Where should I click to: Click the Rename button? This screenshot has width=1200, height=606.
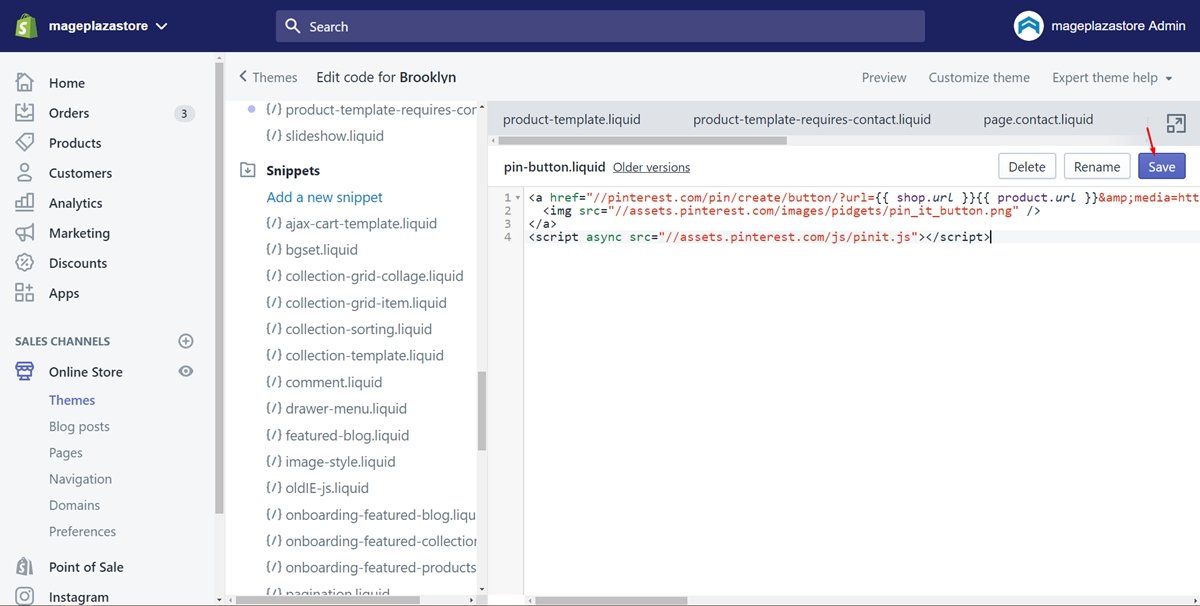tap(1097, 167)
